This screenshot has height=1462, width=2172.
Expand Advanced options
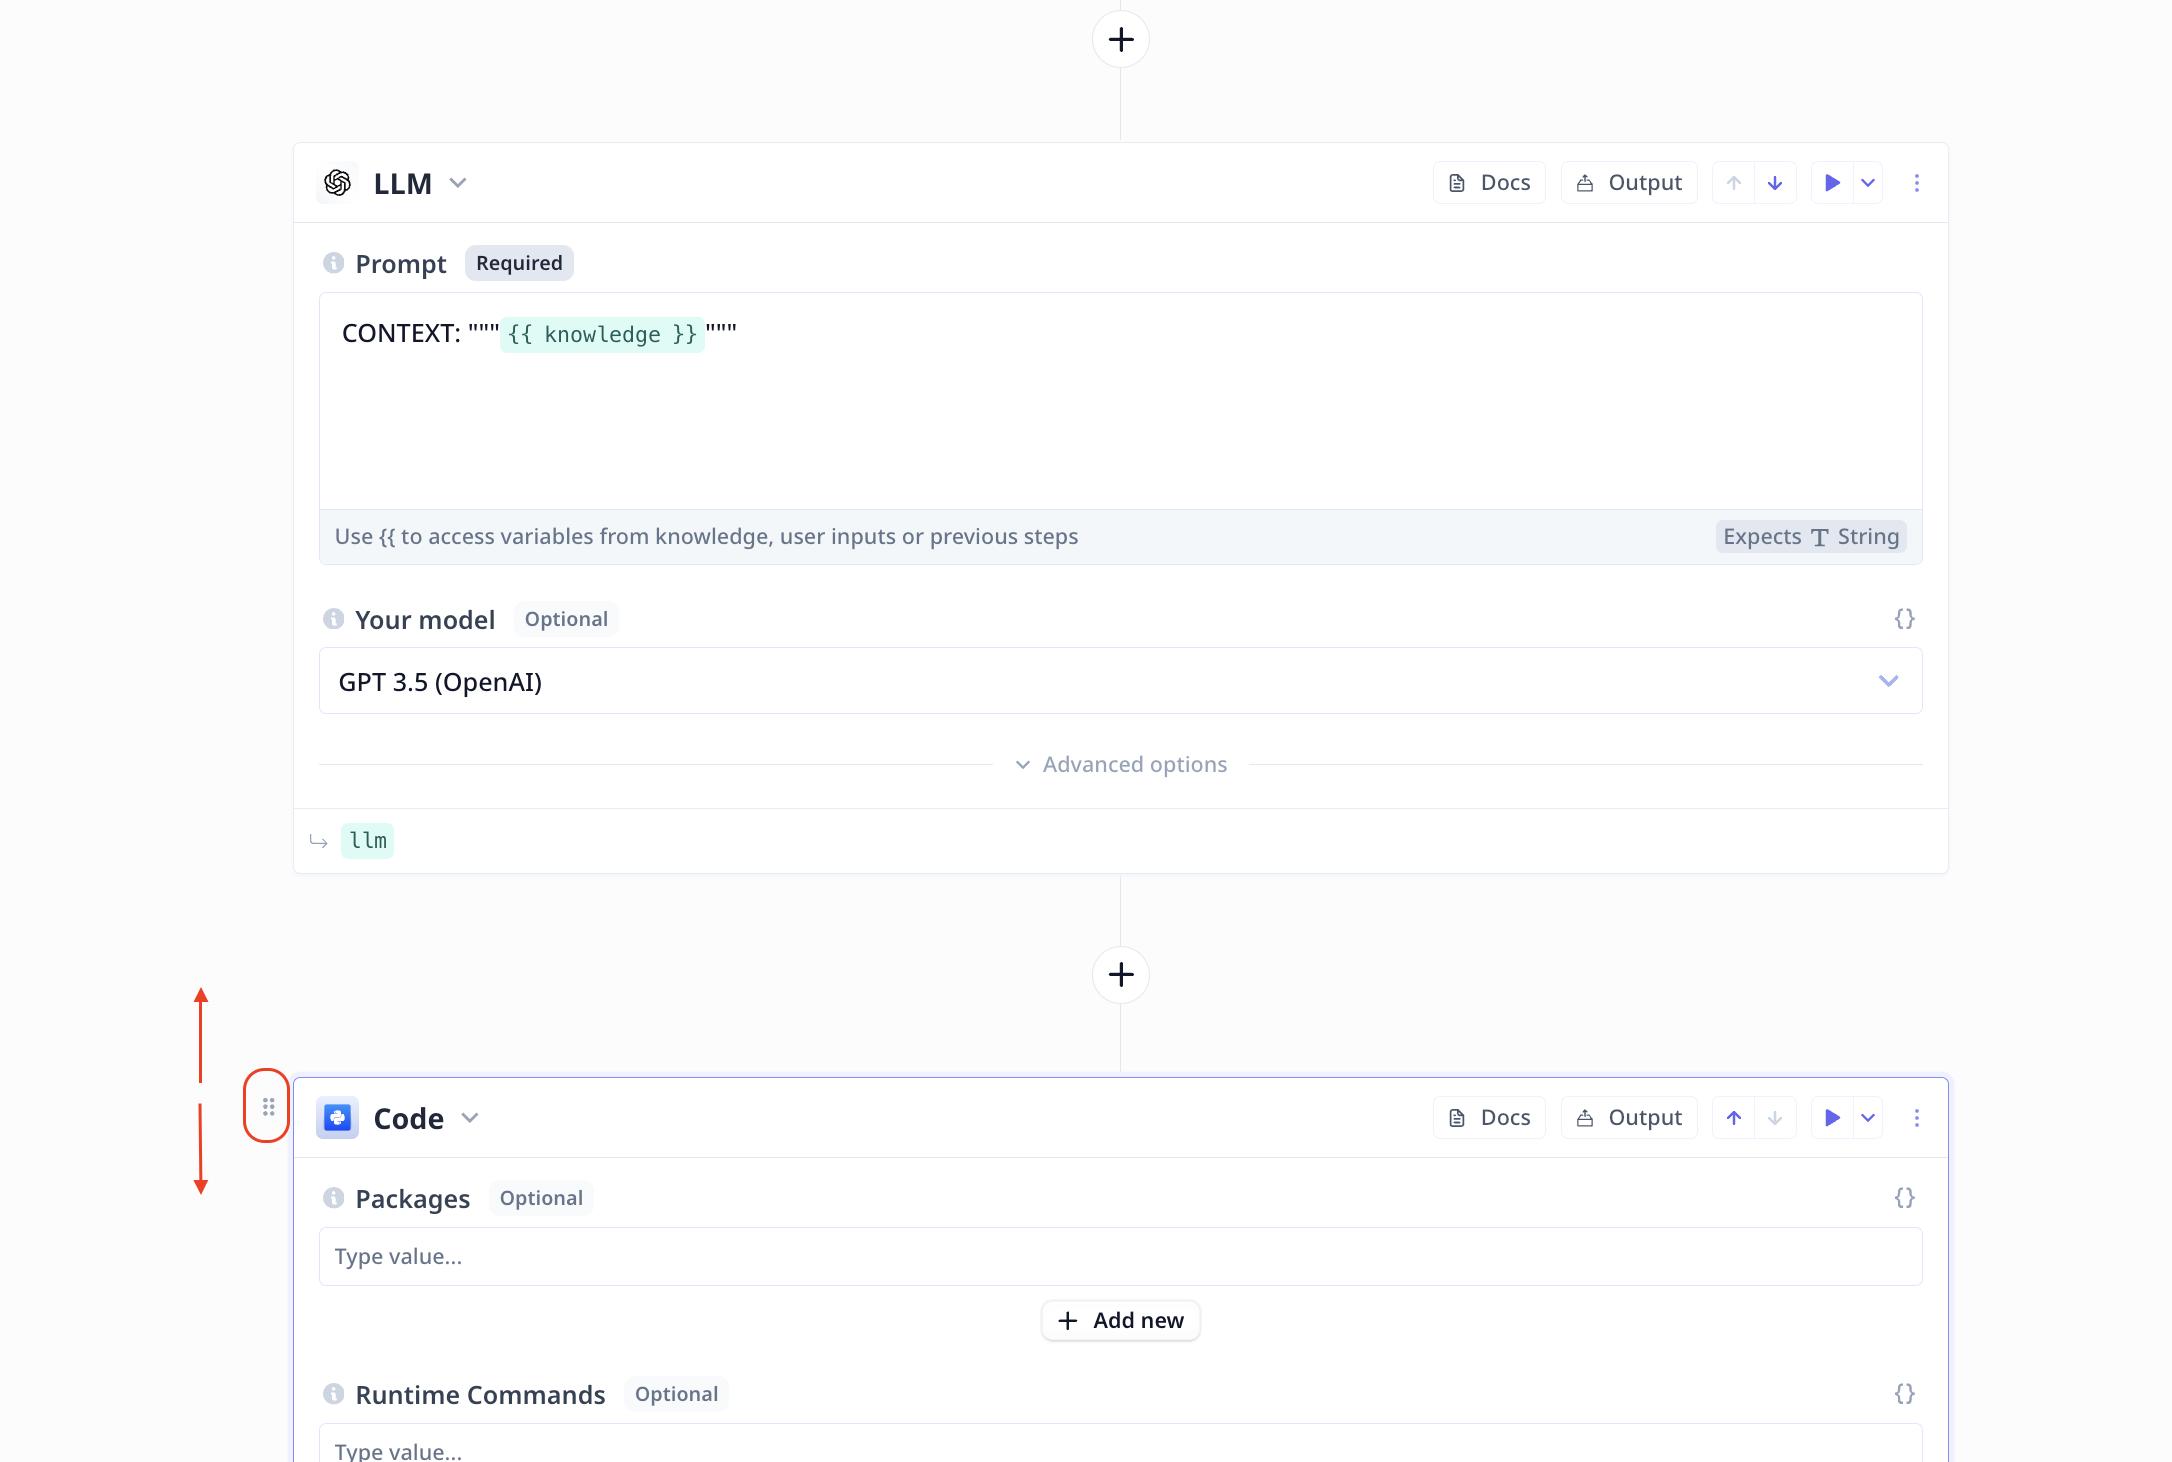(1120, 764)
